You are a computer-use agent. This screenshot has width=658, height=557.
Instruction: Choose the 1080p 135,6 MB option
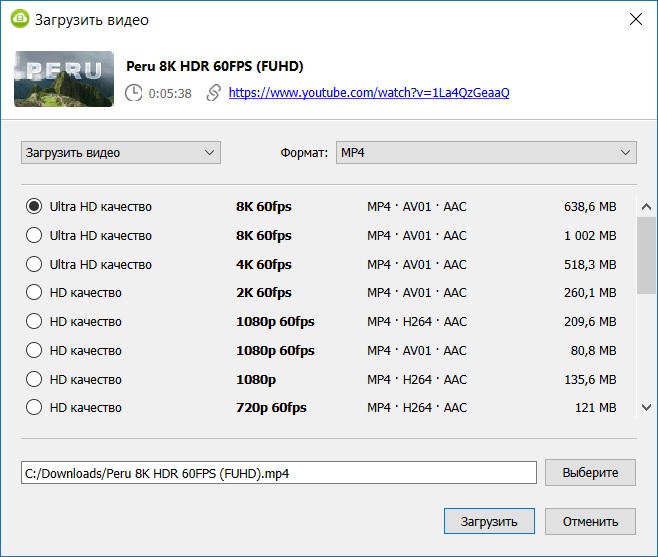(34, 379)
